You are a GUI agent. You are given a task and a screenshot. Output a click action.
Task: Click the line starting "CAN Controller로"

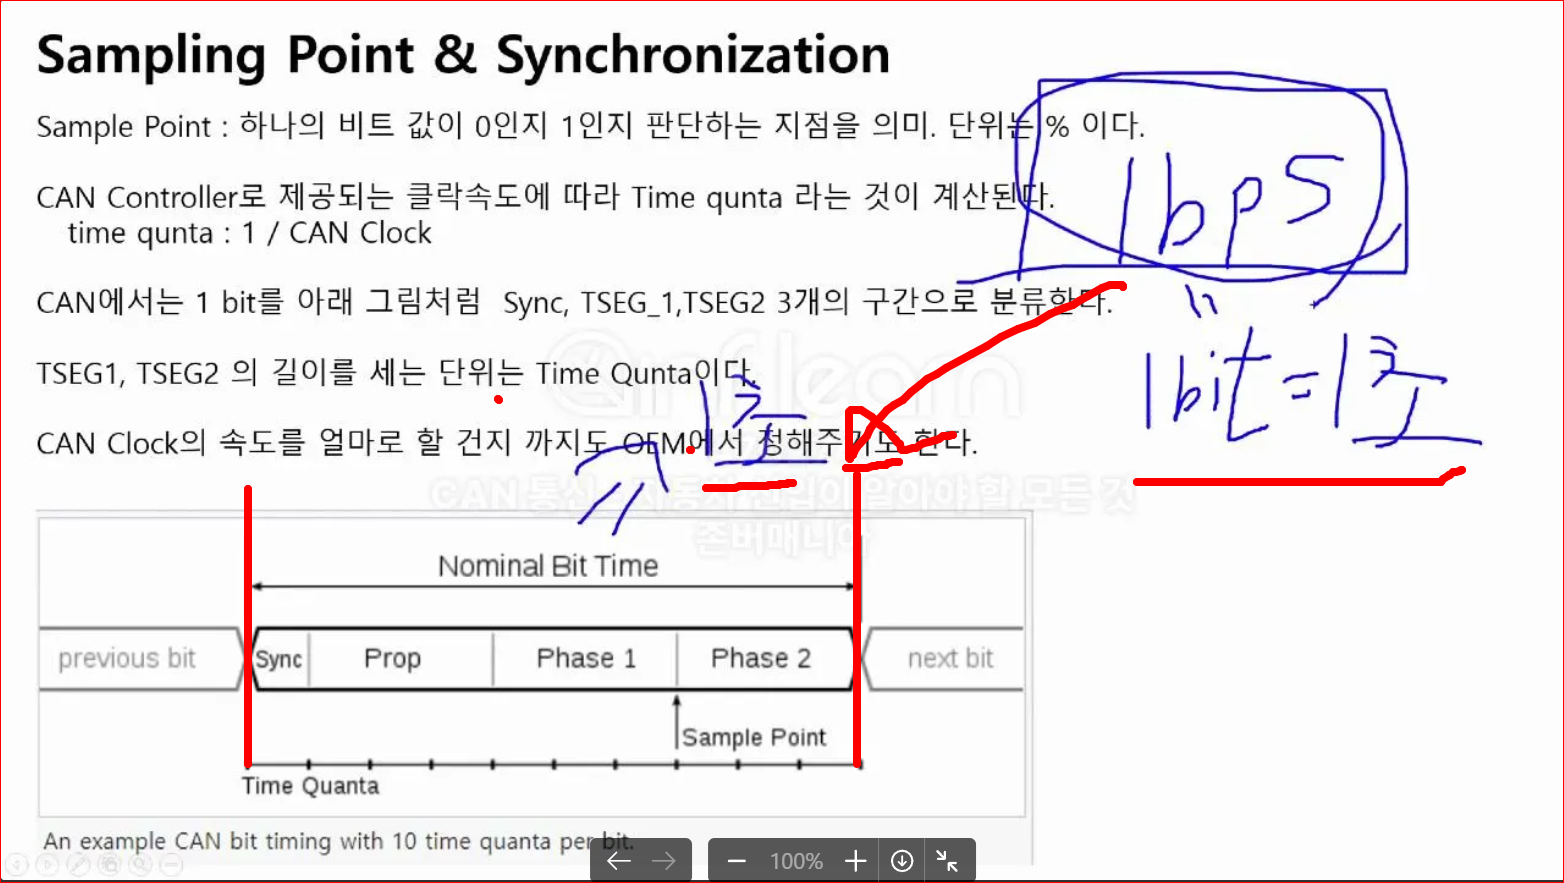[545, 196]
